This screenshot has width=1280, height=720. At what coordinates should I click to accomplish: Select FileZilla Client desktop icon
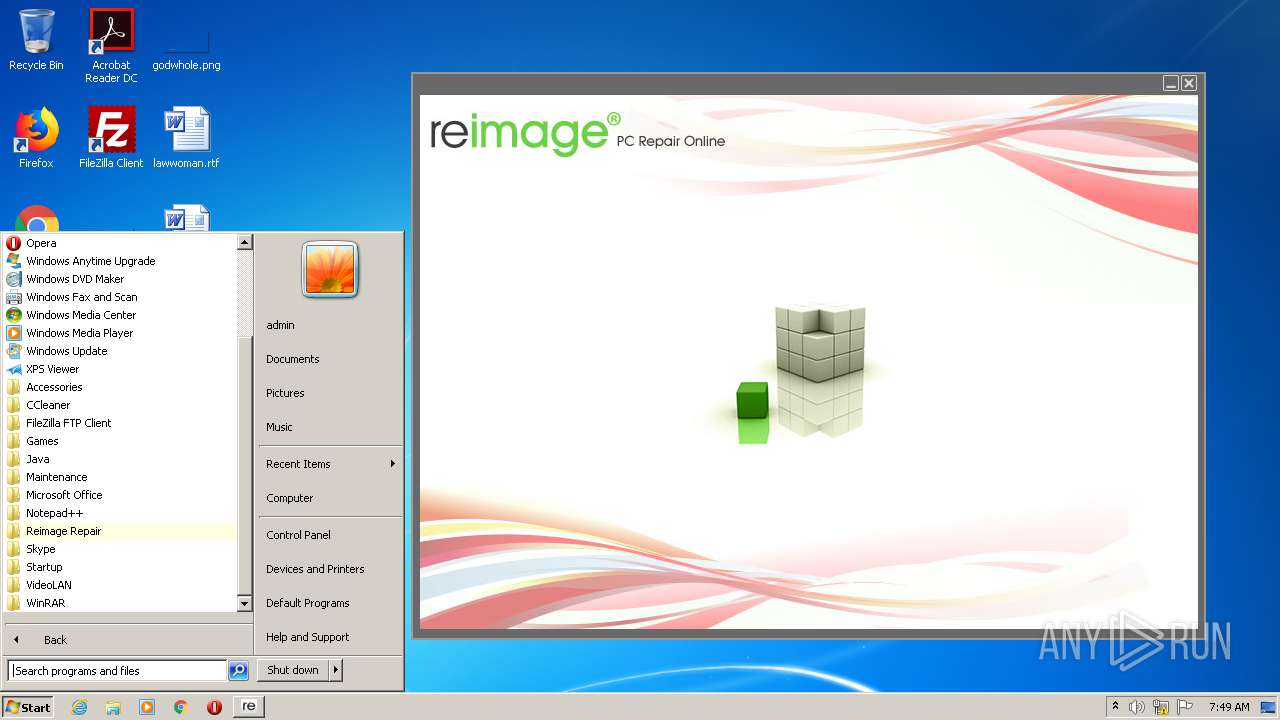pos(111,137)
